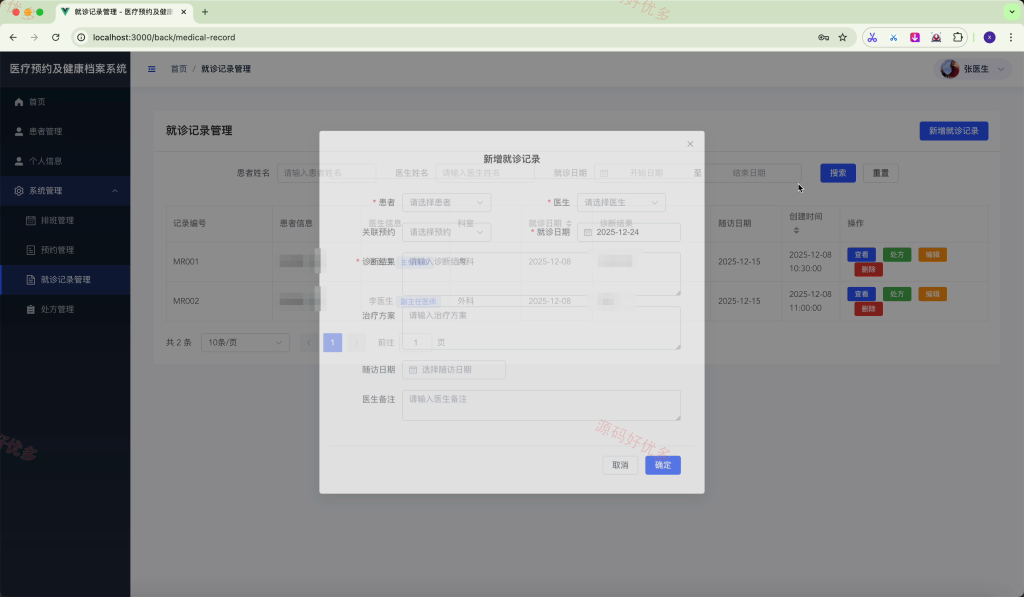Open 预约管理 in the sidebar

pos(65,250)
